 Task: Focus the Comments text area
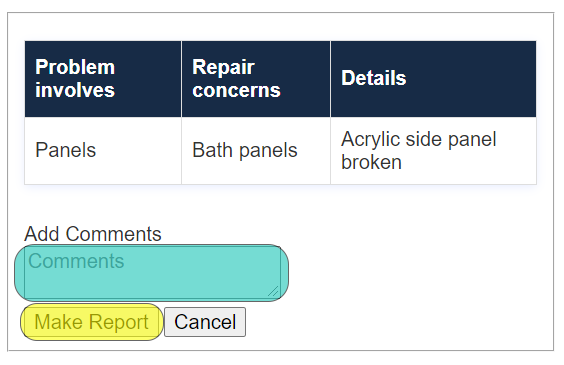point(153,273)
